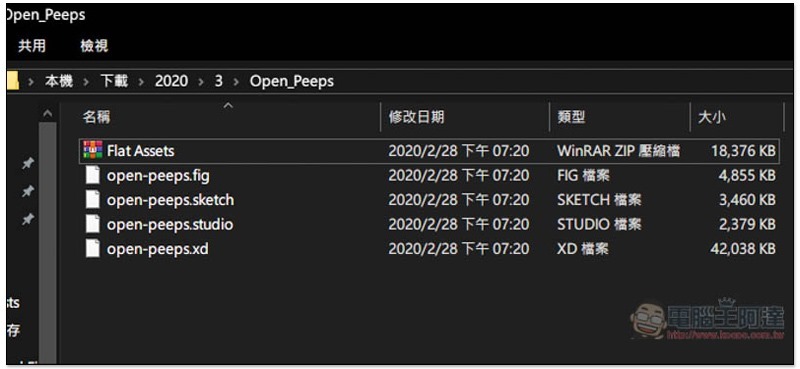Screen dimensions: 800x369
Task: Sort files by the 名稱 column header
Action: 96,117
